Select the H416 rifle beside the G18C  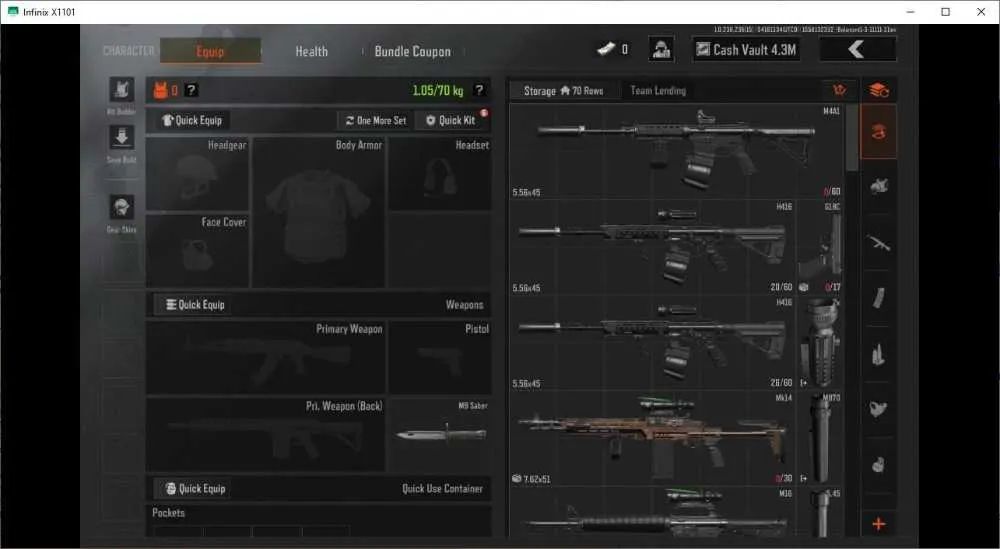tap(652, 247)
